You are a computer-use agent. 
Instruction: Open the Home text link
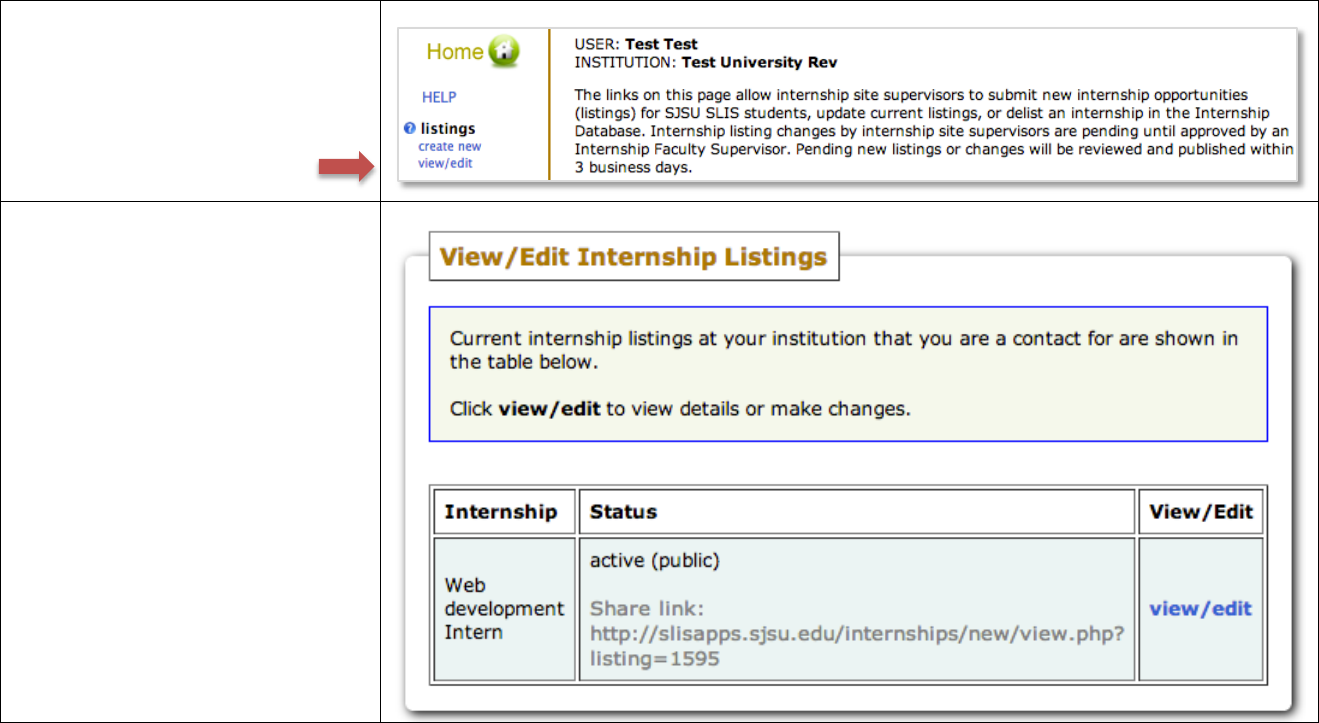[x=455, y=52]
